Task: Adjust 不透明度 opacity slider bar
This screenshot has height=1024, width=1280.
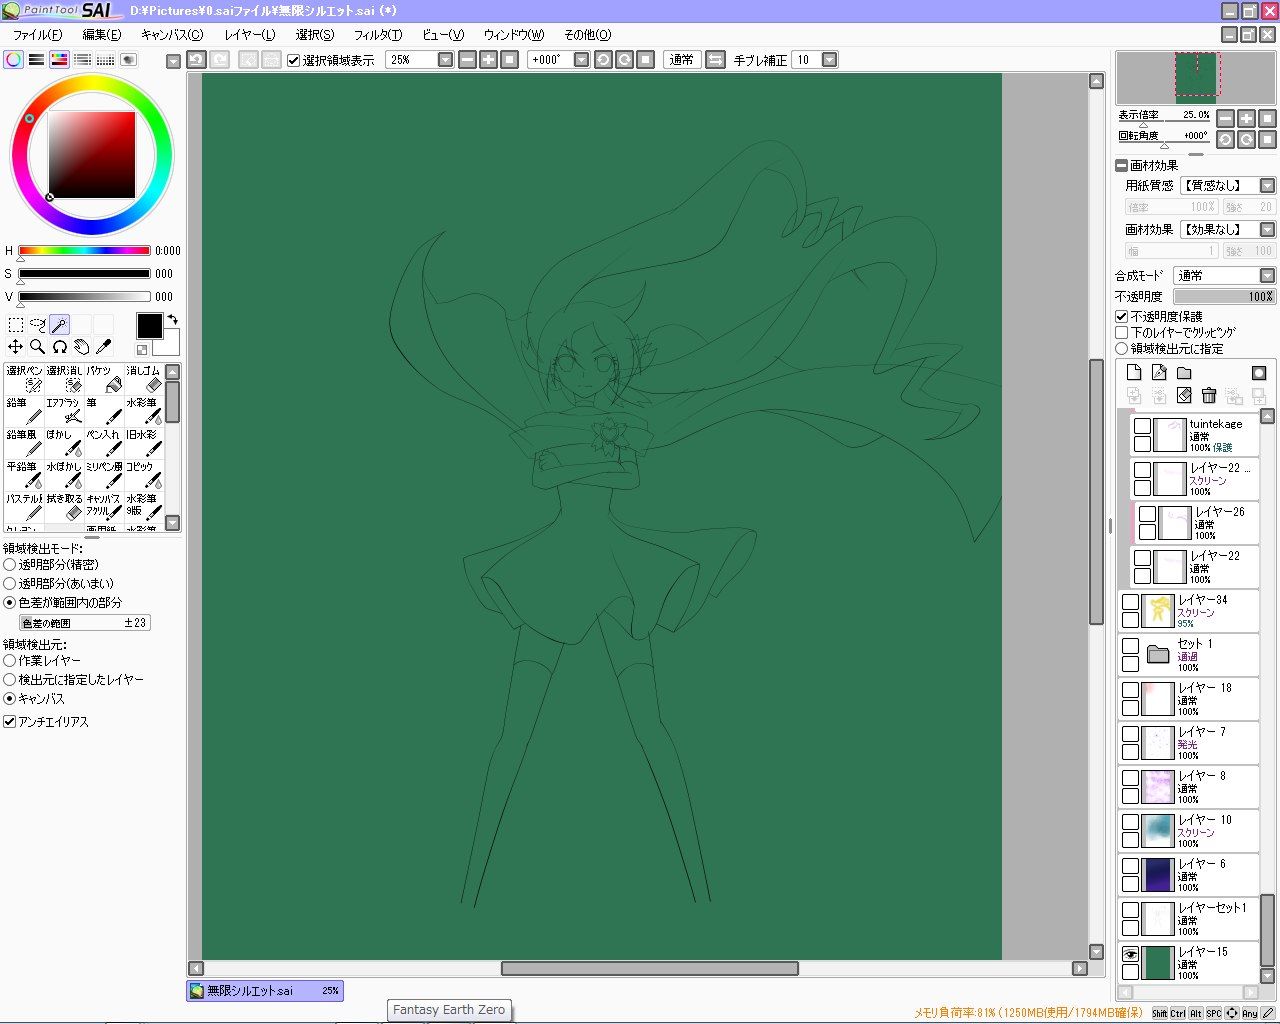Action: [1224, 297]
